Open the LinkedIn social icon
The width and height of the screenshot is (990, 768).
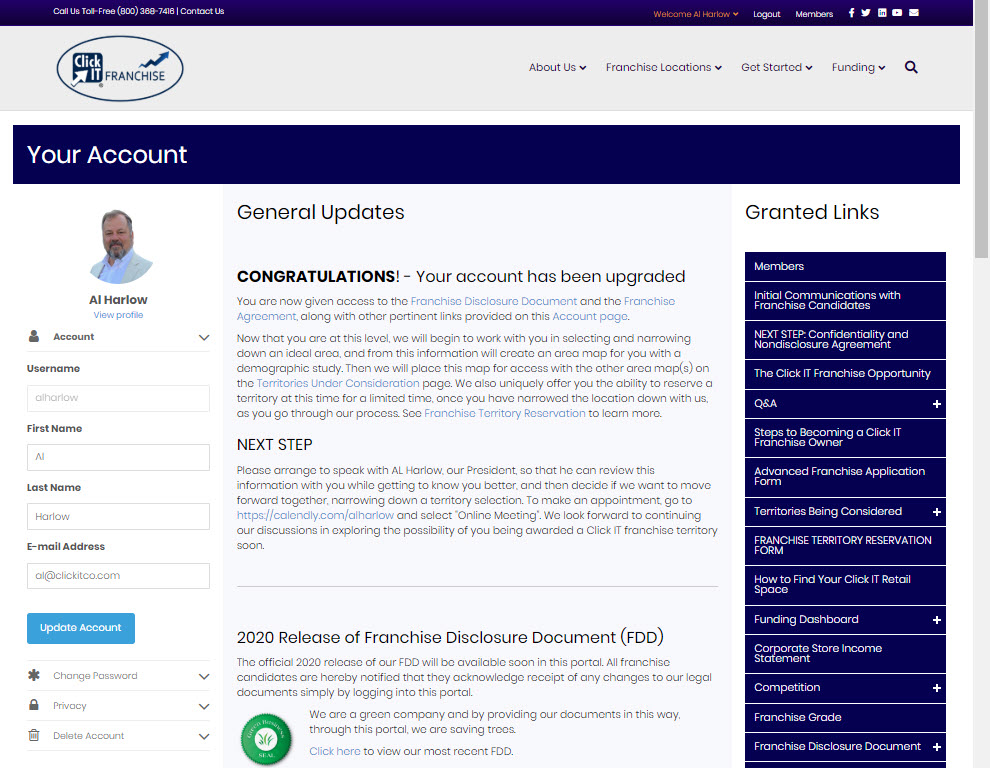coord(882,13)
